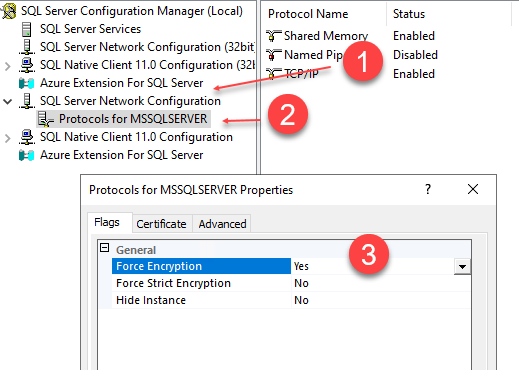
Task: Select the Shared Memory protocol row
Action: coord(350,36)
